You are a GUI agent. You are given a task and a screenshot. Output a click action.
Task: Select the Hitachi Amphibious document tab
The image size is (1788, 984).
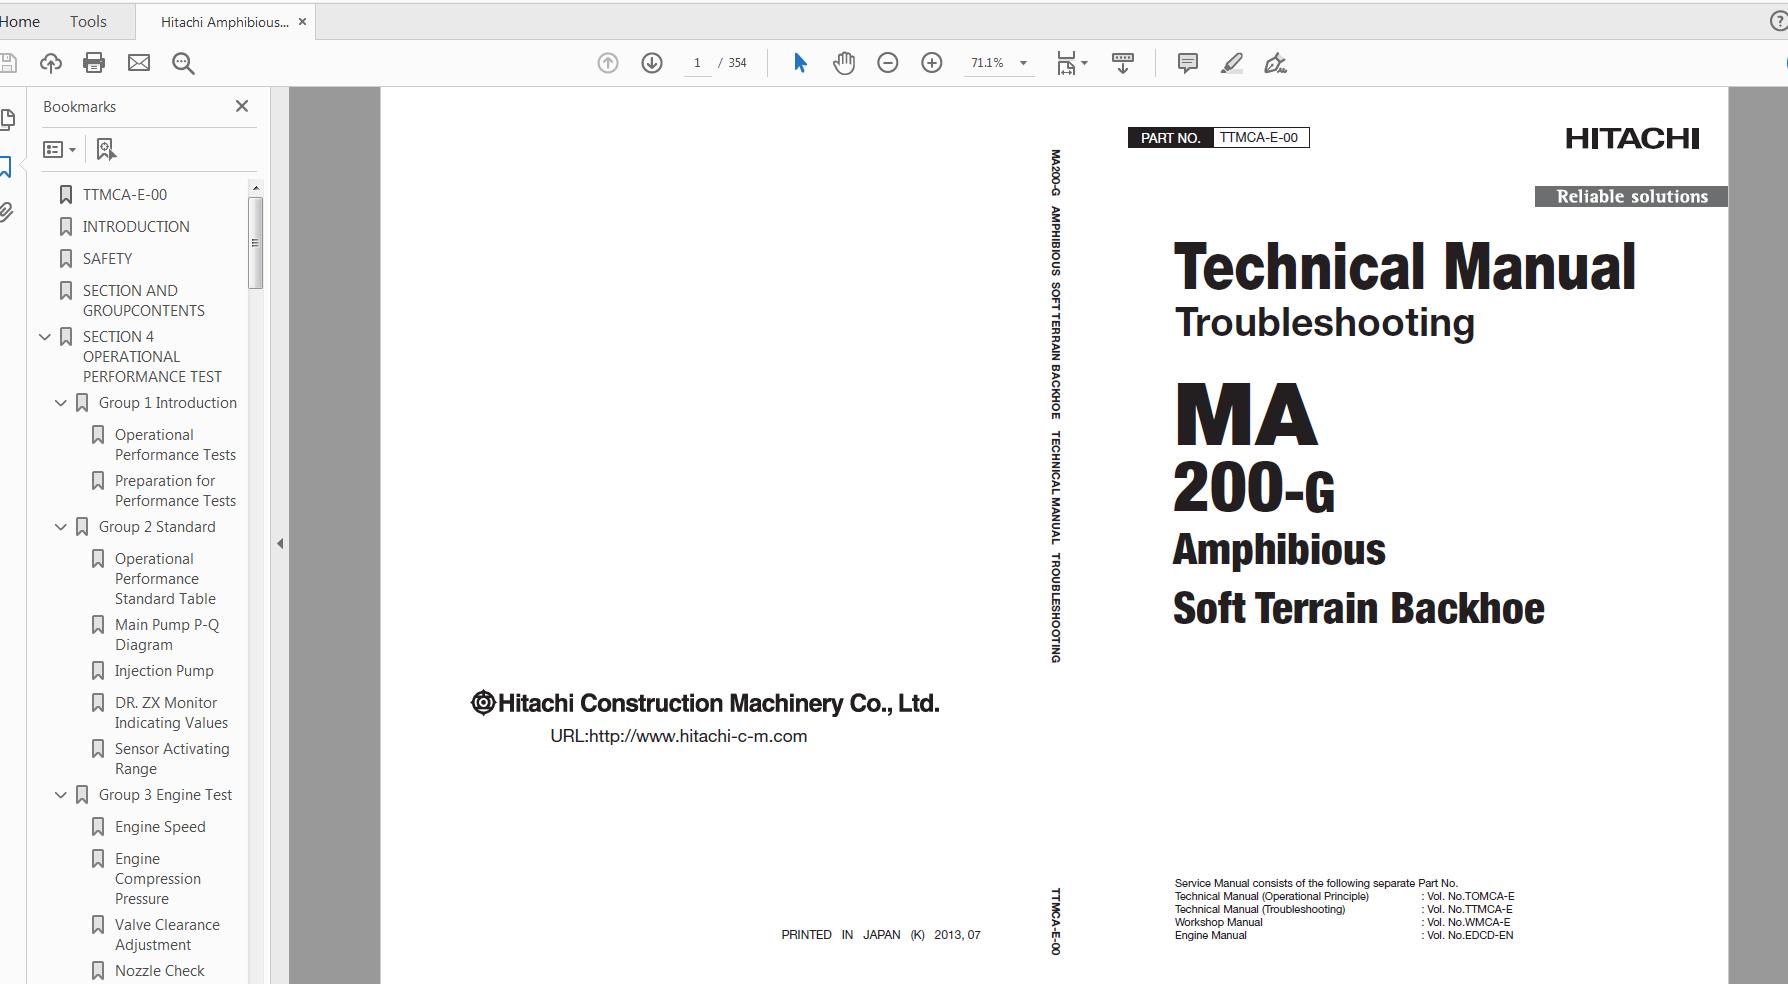pos(224,22)
